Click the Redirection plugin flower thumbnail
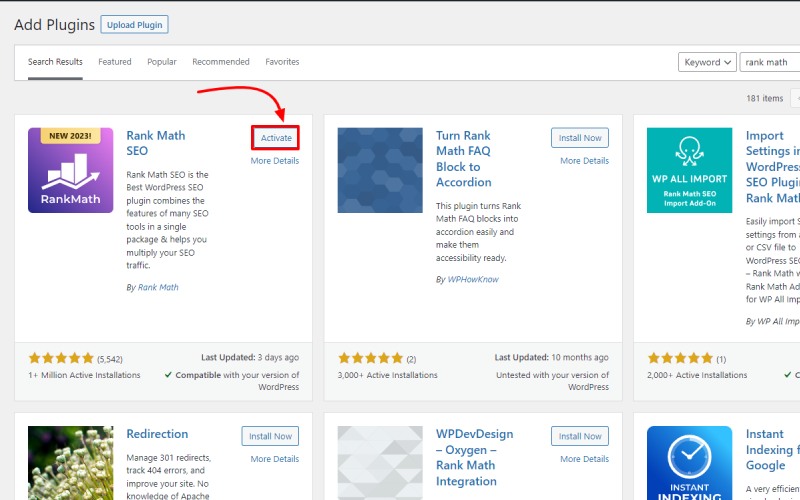 tap(70, 463)
